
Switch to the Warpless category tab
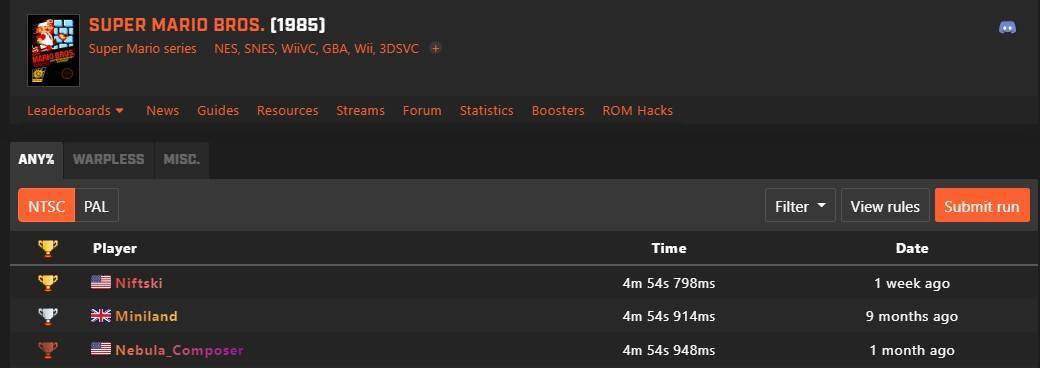(108, 160)
